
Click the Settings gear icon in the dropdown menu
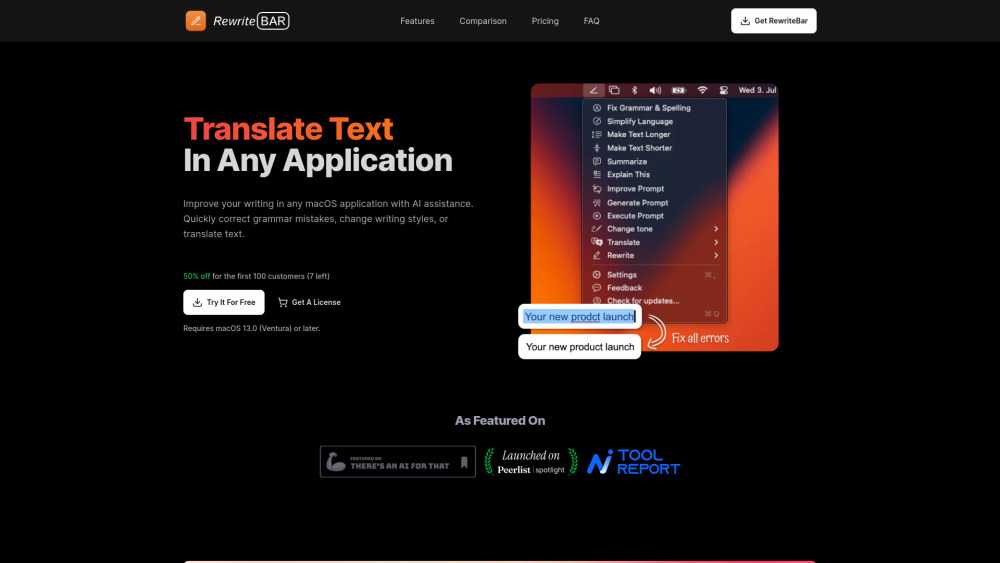point(597,275)
